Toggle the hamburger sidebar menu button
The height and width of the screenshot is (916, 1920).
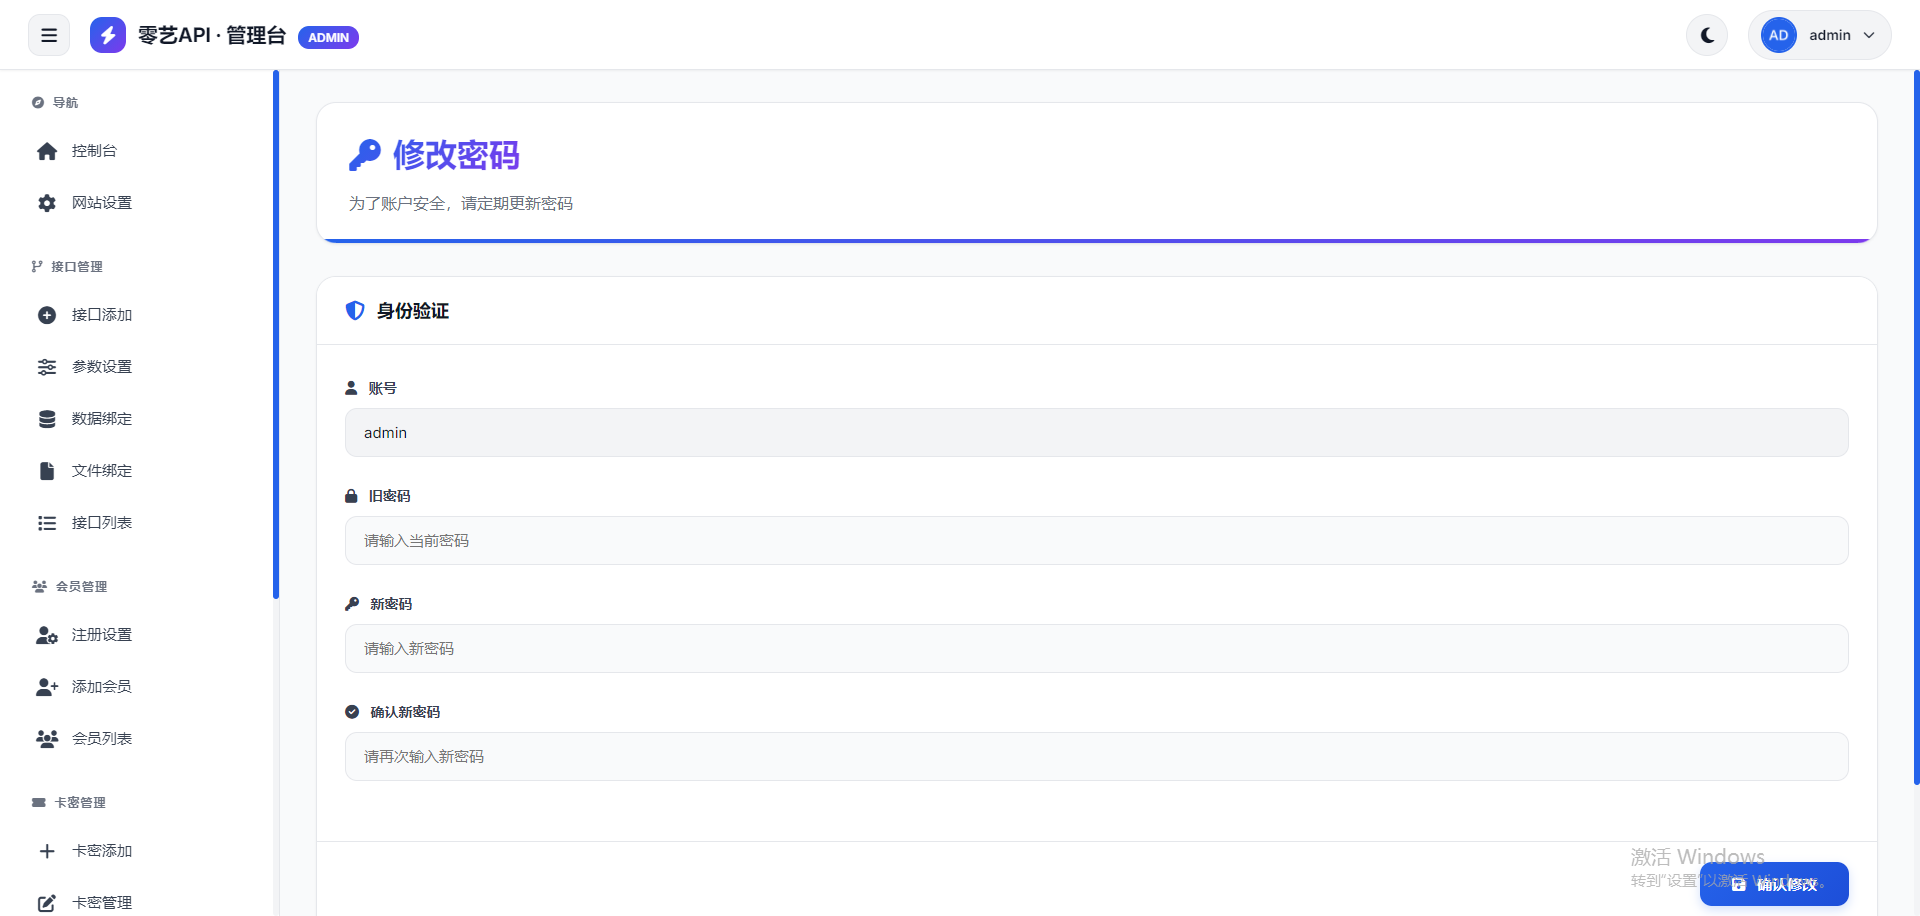point(49,36)
